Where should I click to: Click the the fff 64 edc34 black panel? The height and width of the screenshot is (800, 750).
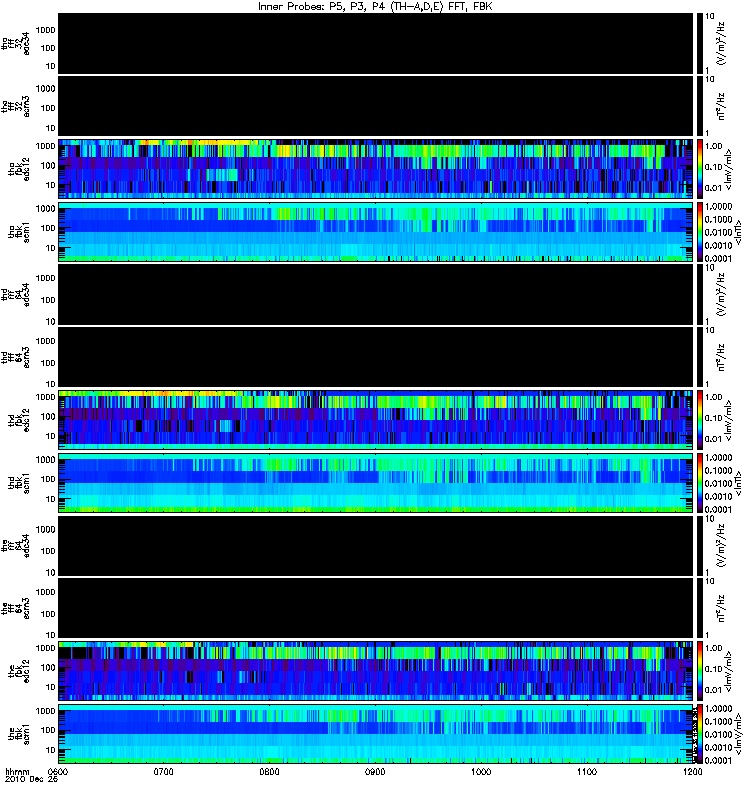point(376,545)
